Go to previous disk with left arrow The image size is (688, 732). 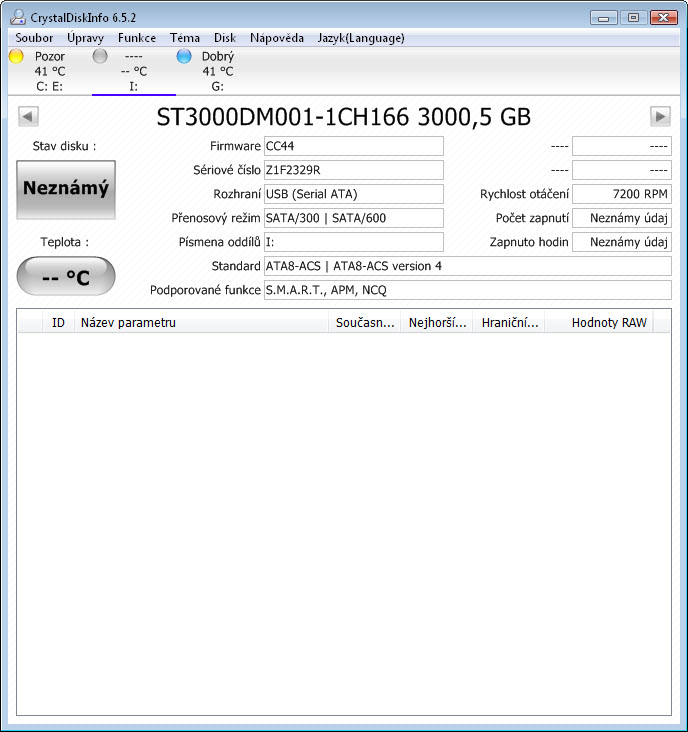[x=28, y=116]
